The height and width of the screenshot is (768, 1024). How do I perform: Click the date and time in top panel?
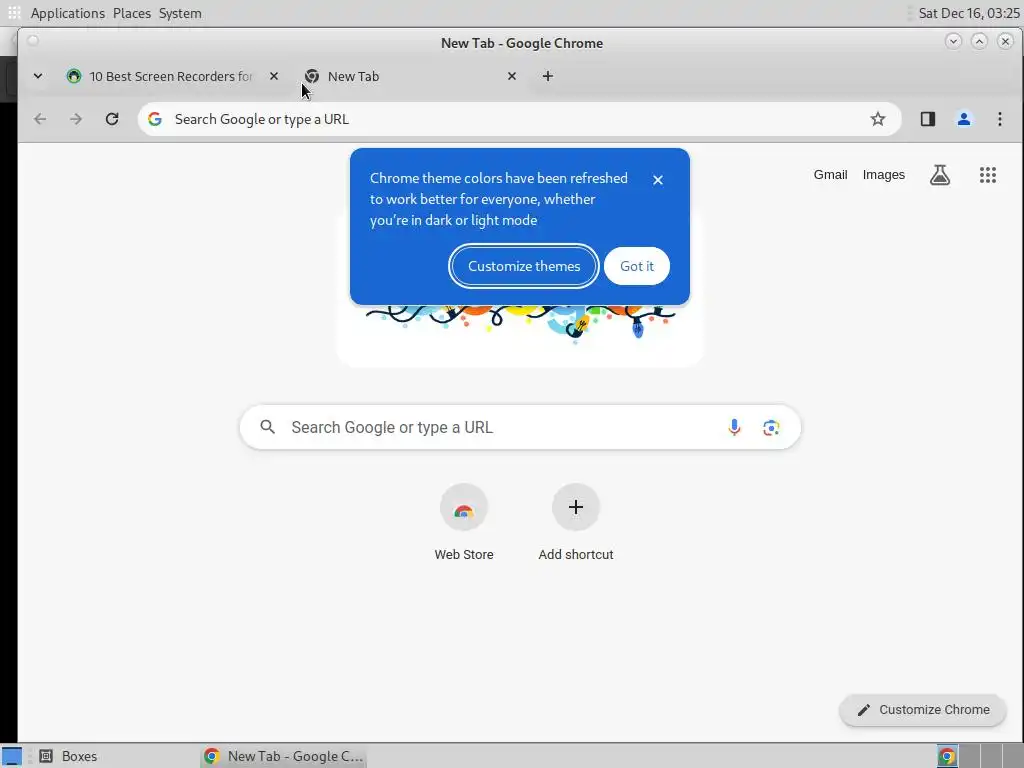(x=968, y=13)
